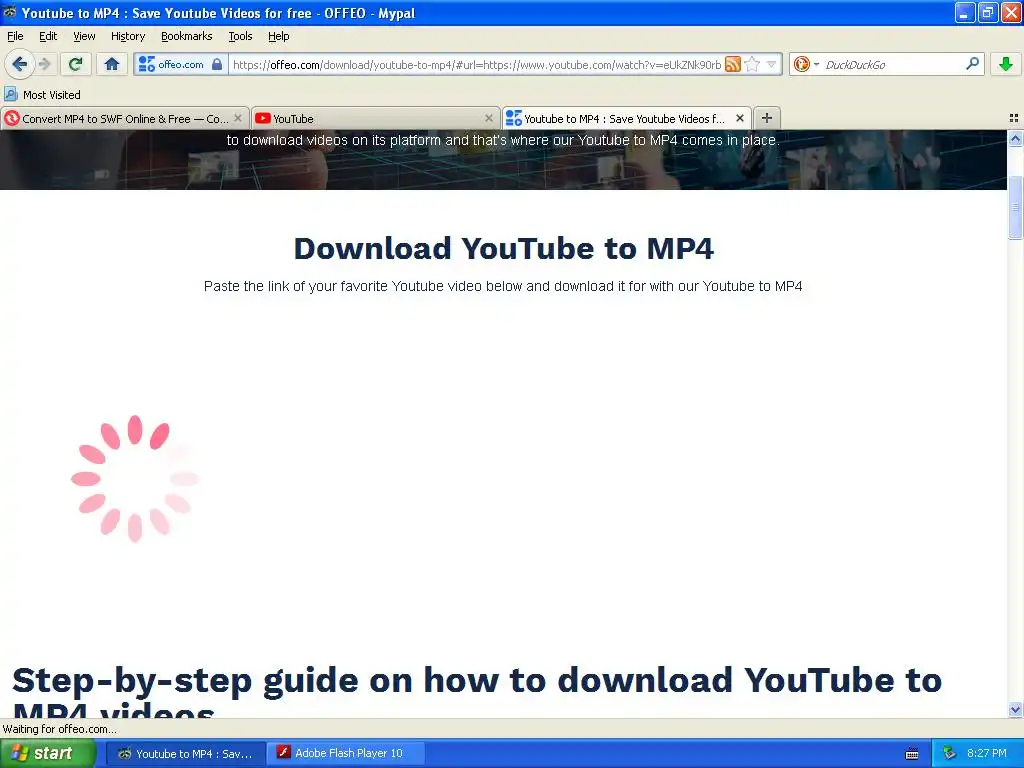Open the Downloads green arrow button

pyautogui.click(x=1006, y=64)
